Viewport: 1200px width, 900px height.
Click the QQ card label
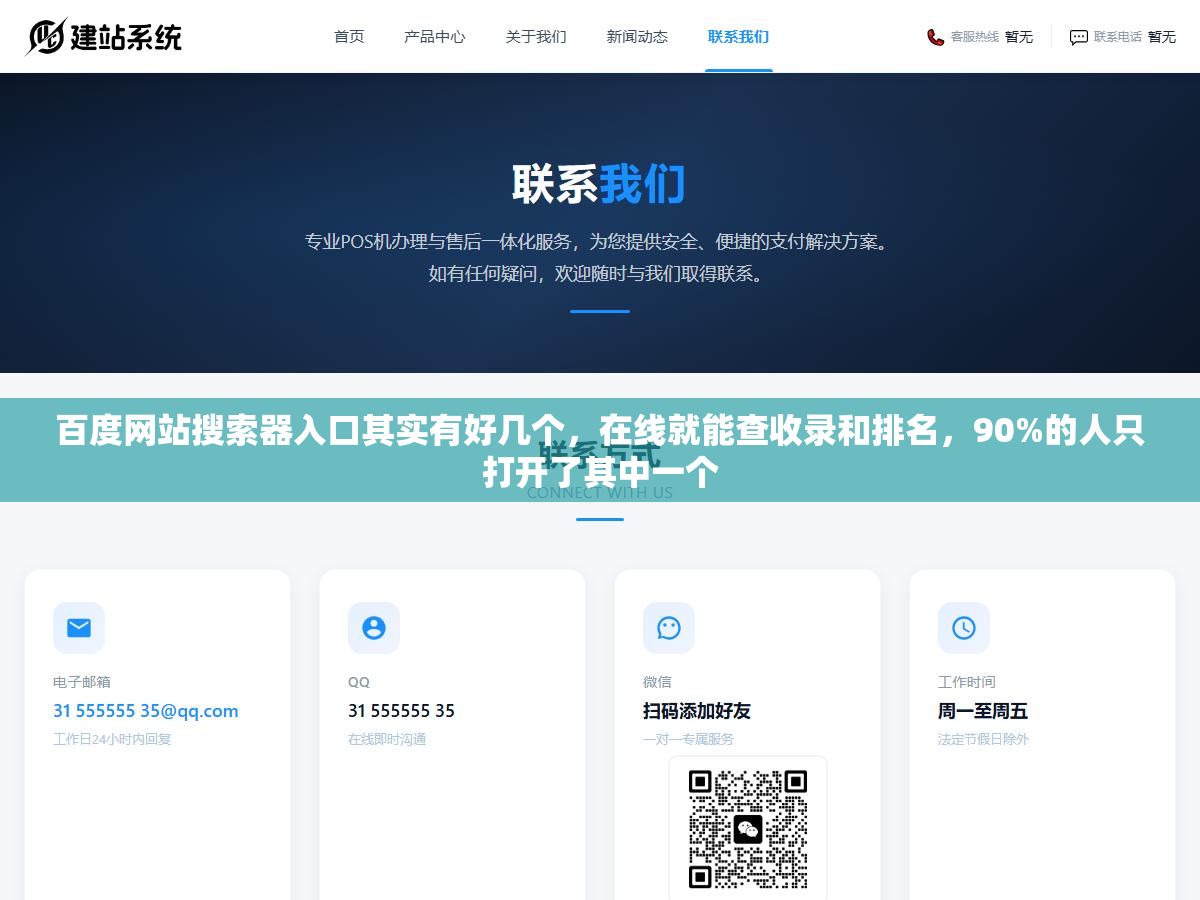click(x=359, y=682)
